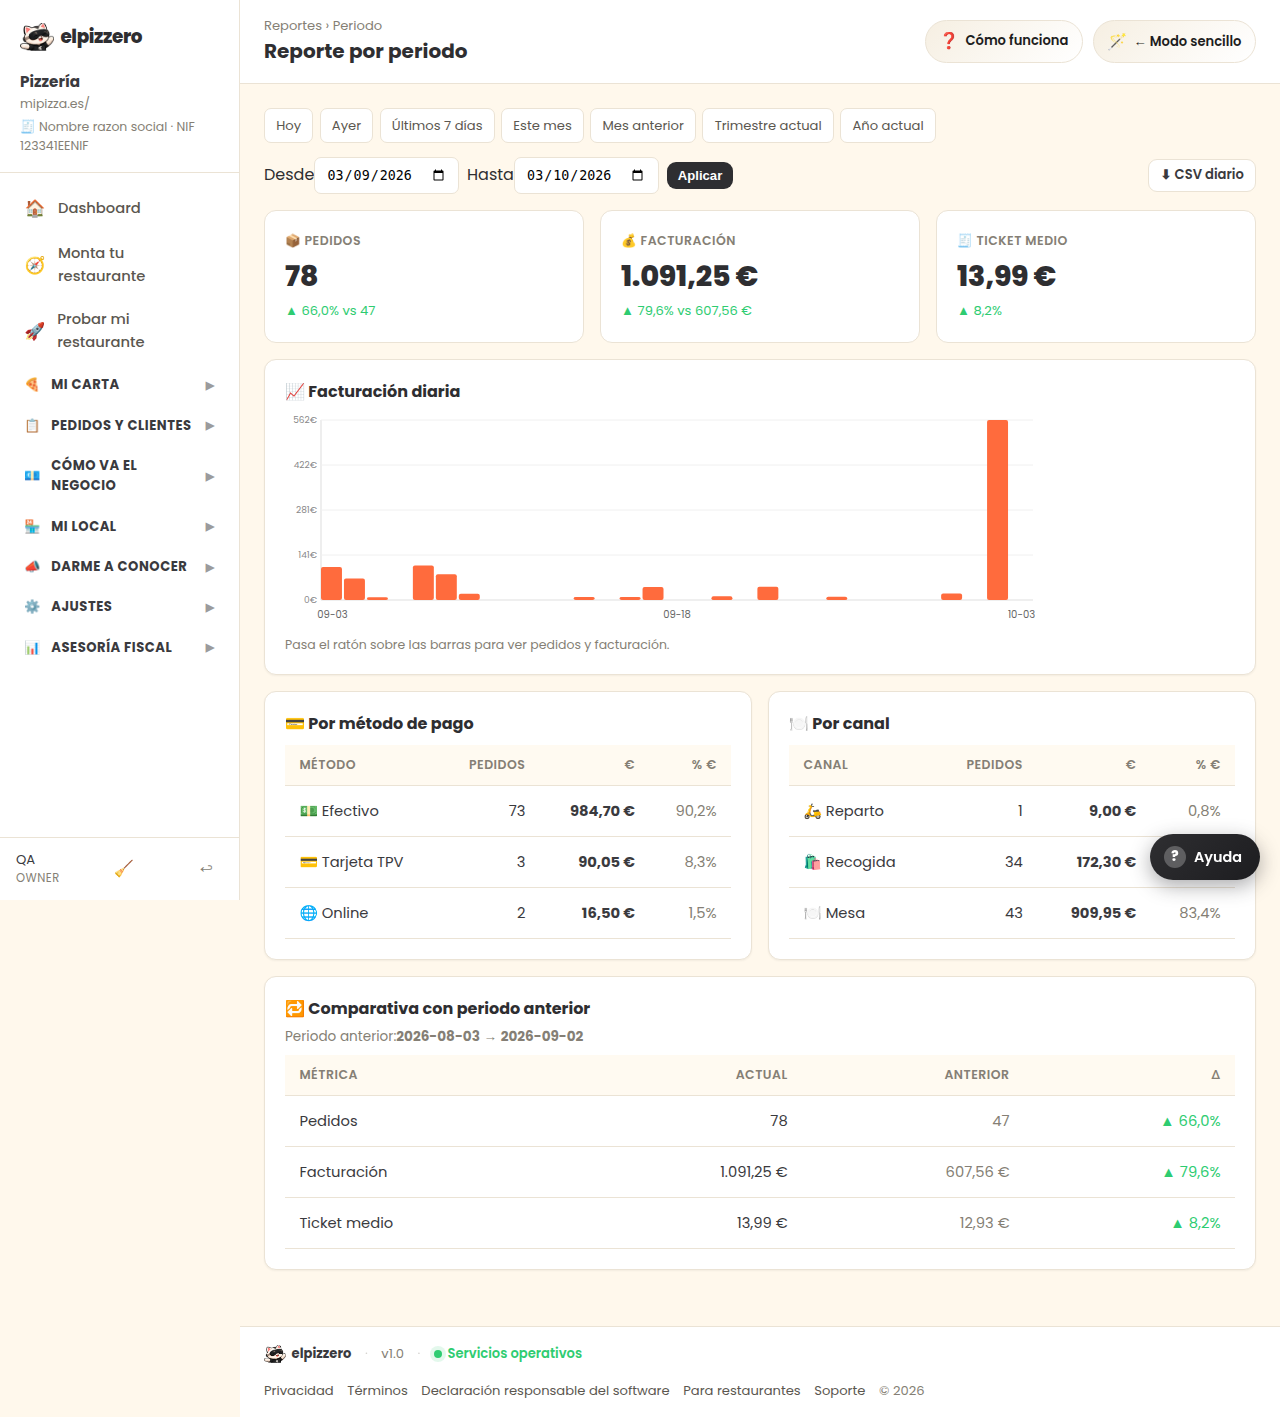Open calendar picker in Desde date field

[x=438, y=175]
